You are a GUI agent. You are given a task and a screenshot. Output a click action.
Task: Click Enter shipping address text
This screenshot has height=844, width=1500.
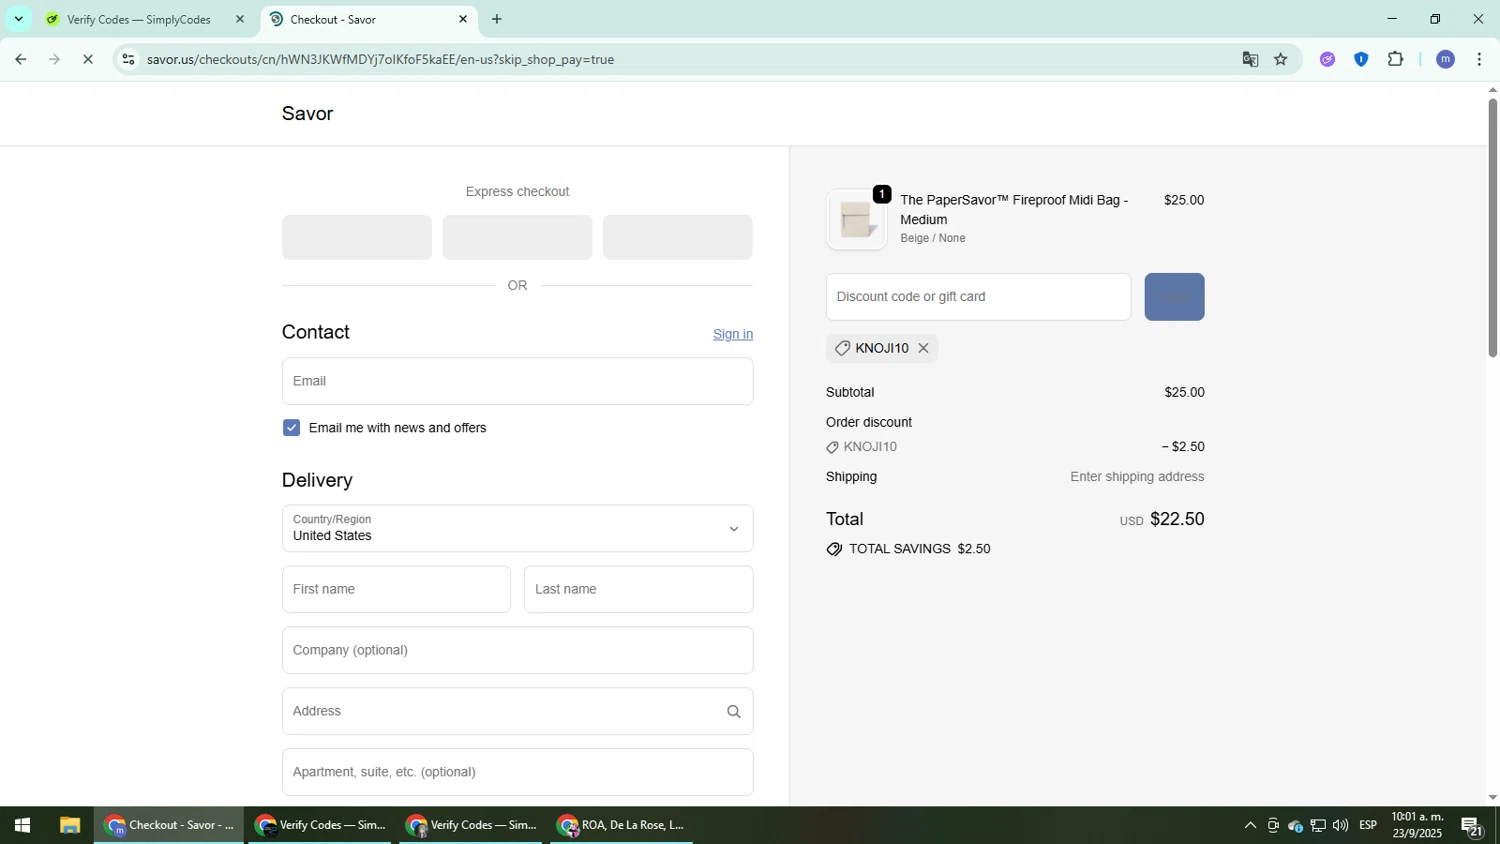(1137, 477)
